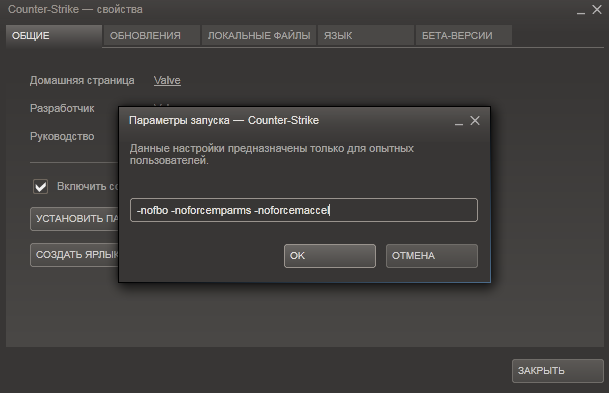Click the expert-users warning text

[x=272, y=154]
